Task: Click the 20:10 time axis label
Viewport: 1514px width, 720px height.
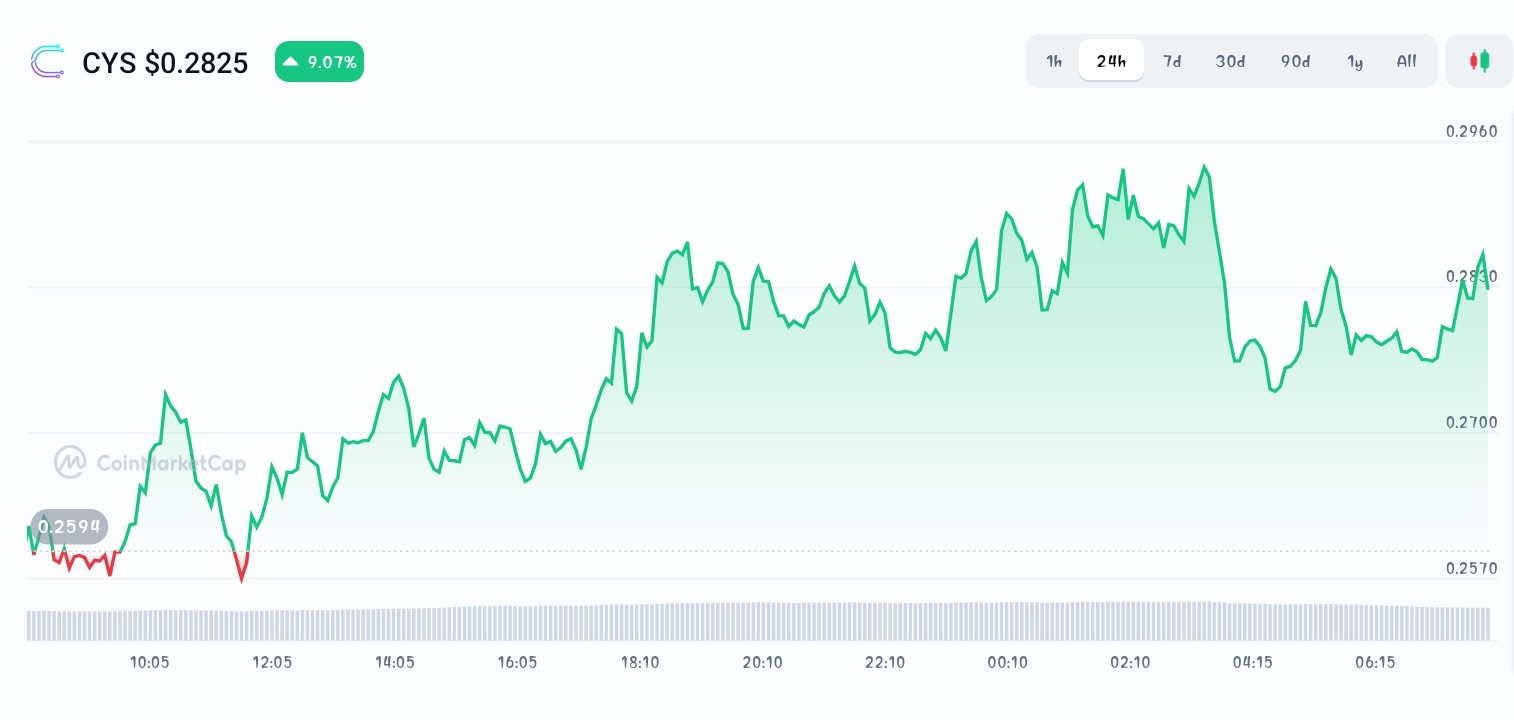Action: (x=762, y=662)
